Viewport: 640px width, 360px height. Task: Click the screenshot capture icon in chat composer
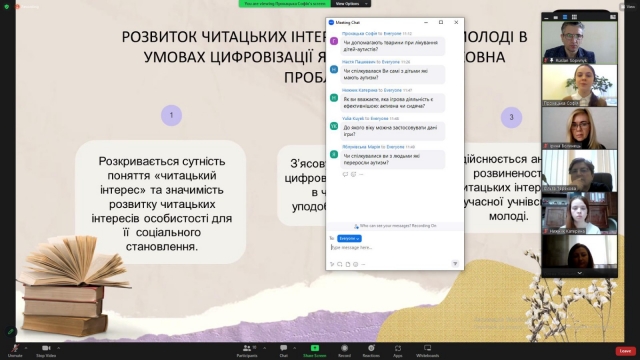pos(340,264)
